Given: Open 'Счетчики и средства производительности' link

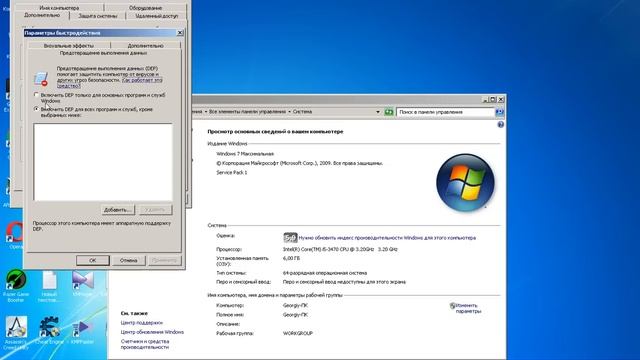Looking at the screenshot, I should [145, 344].
